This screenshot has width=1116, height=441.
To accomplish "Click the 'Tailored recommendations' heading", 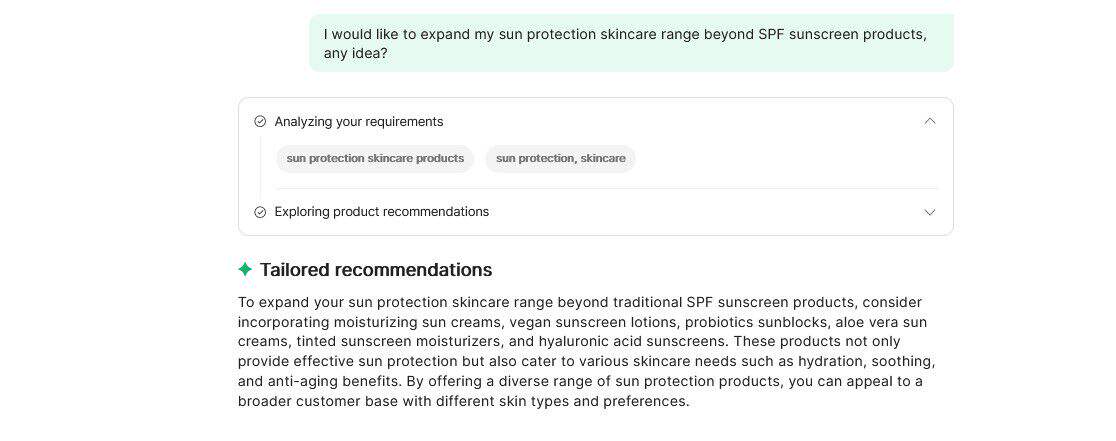I will [375, 269].
